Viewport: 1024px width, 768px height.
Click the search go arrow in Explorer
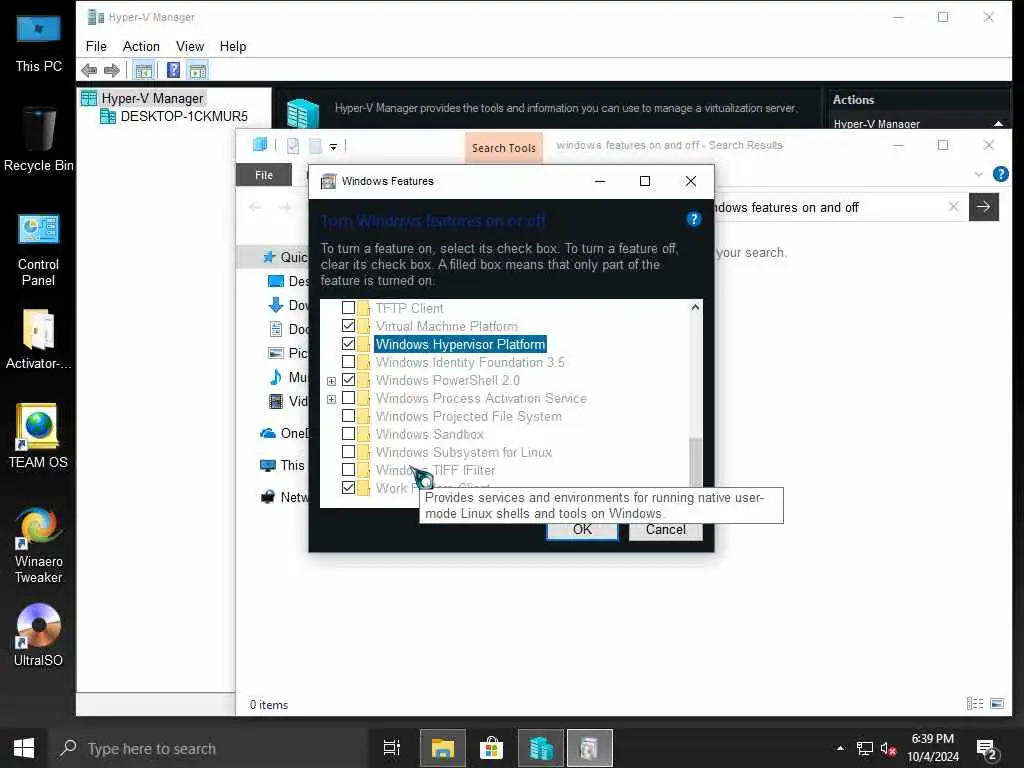click(x=984, y=207)
